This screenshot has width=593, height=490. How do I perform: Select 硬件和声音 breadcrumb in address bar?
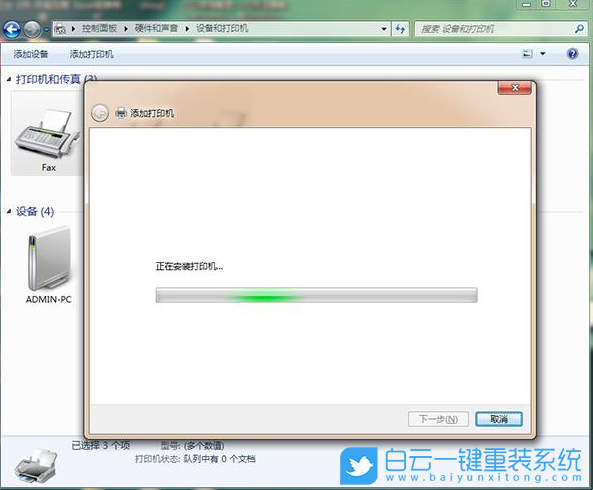[156, 28]
